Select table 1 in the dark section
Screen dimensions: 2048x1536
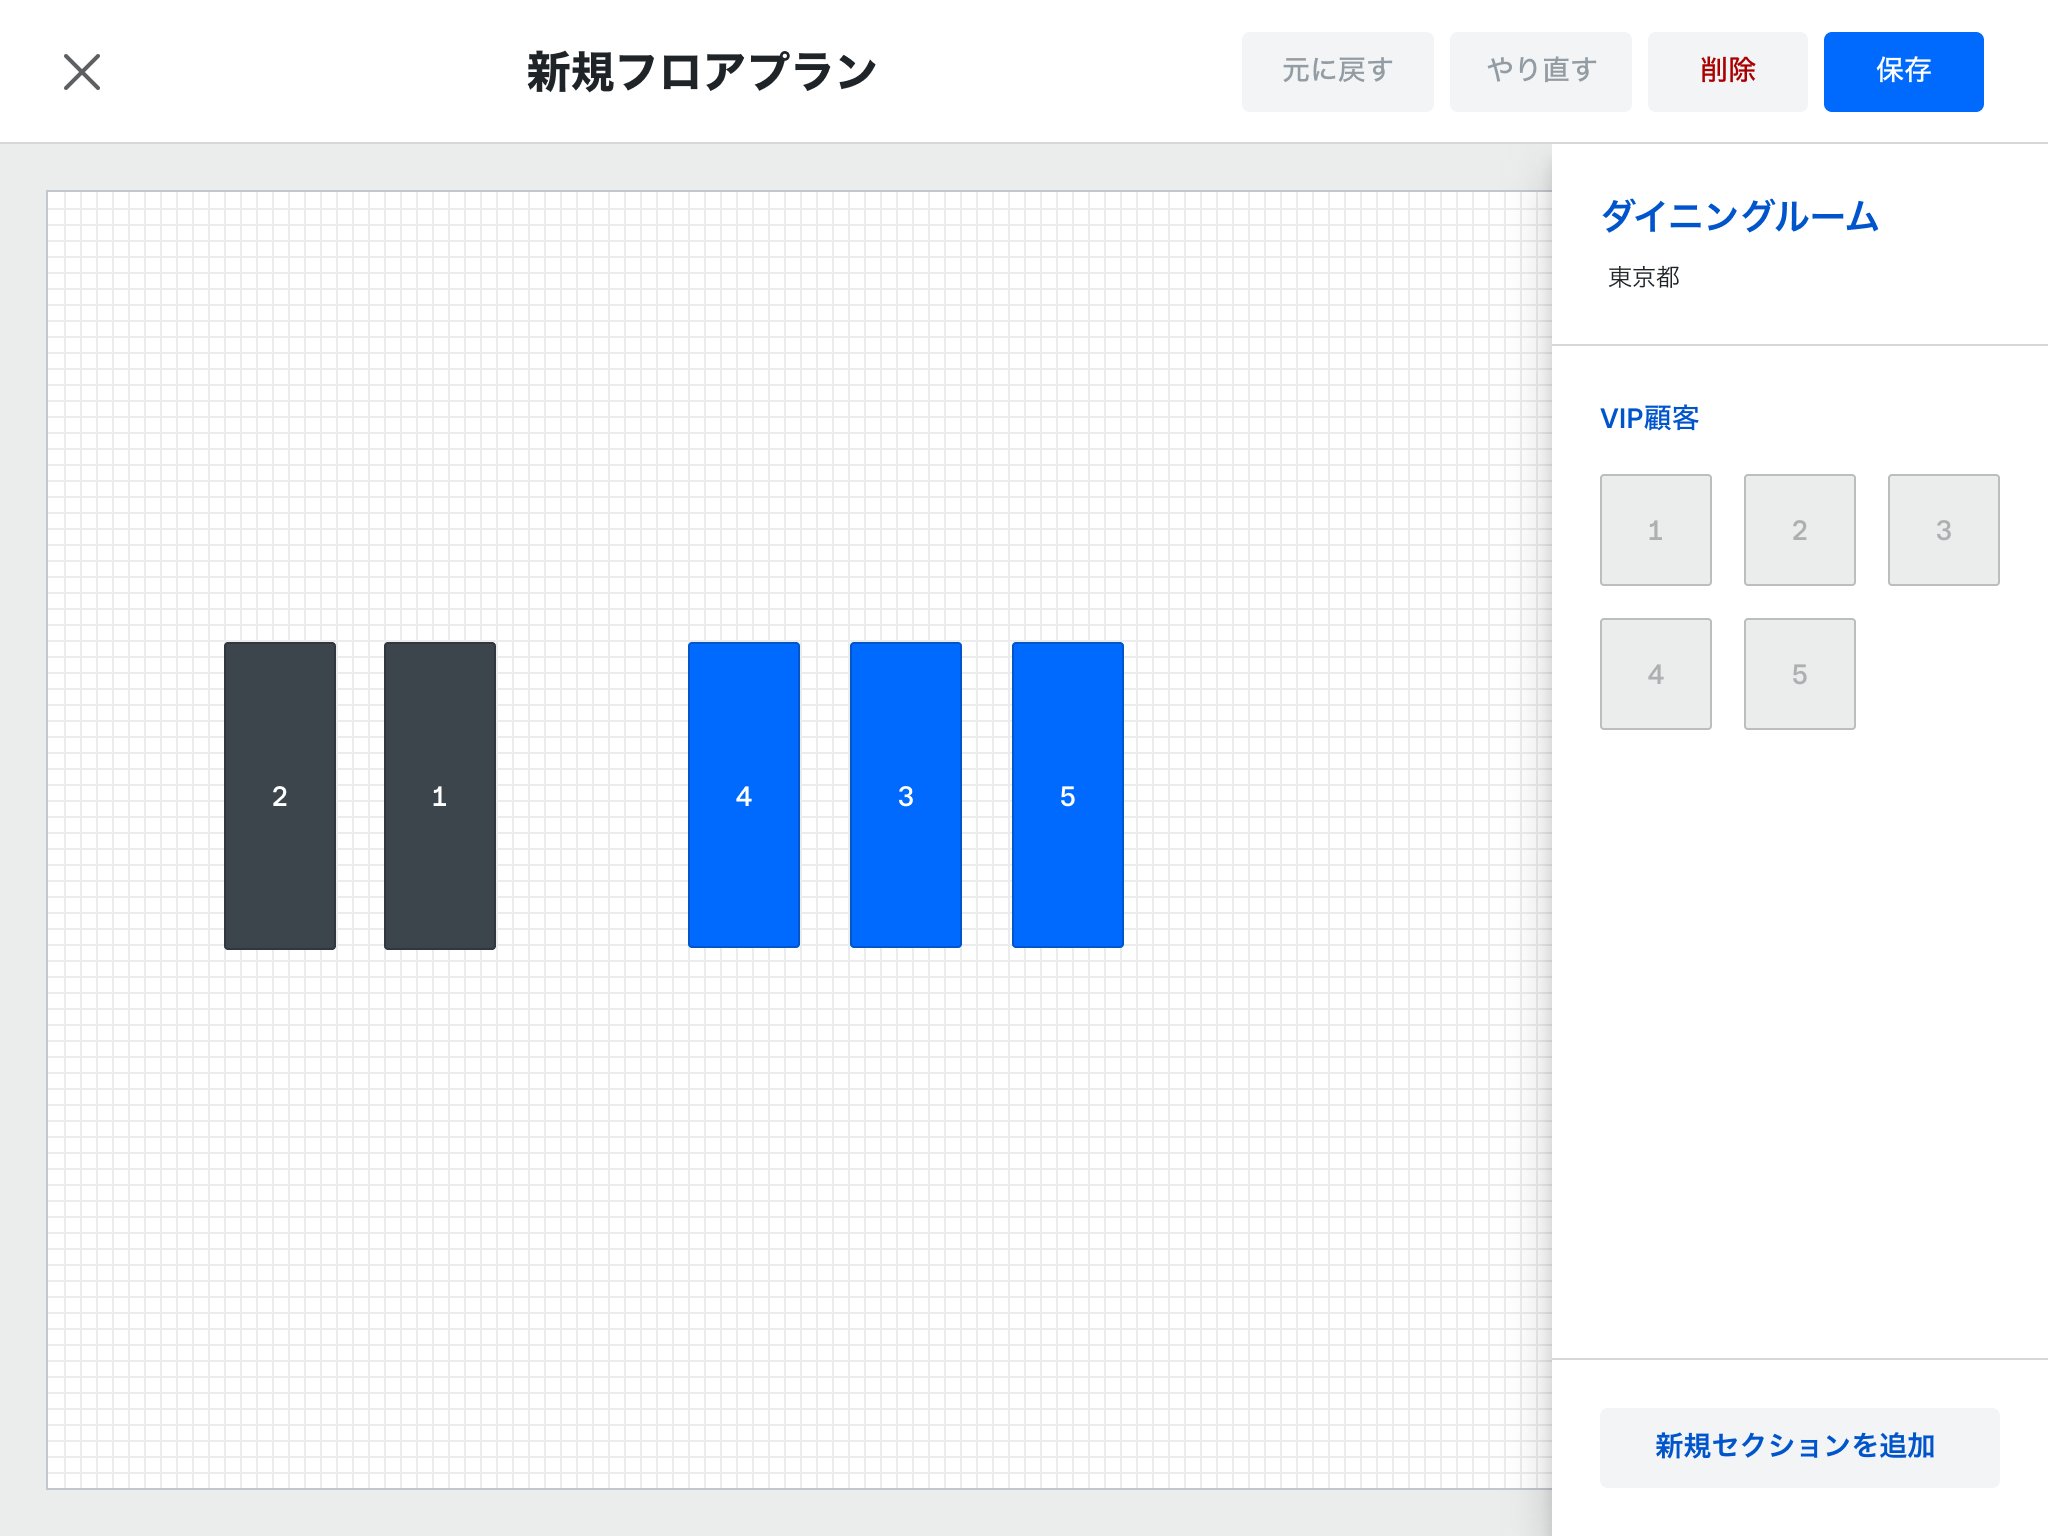point(439,797)
